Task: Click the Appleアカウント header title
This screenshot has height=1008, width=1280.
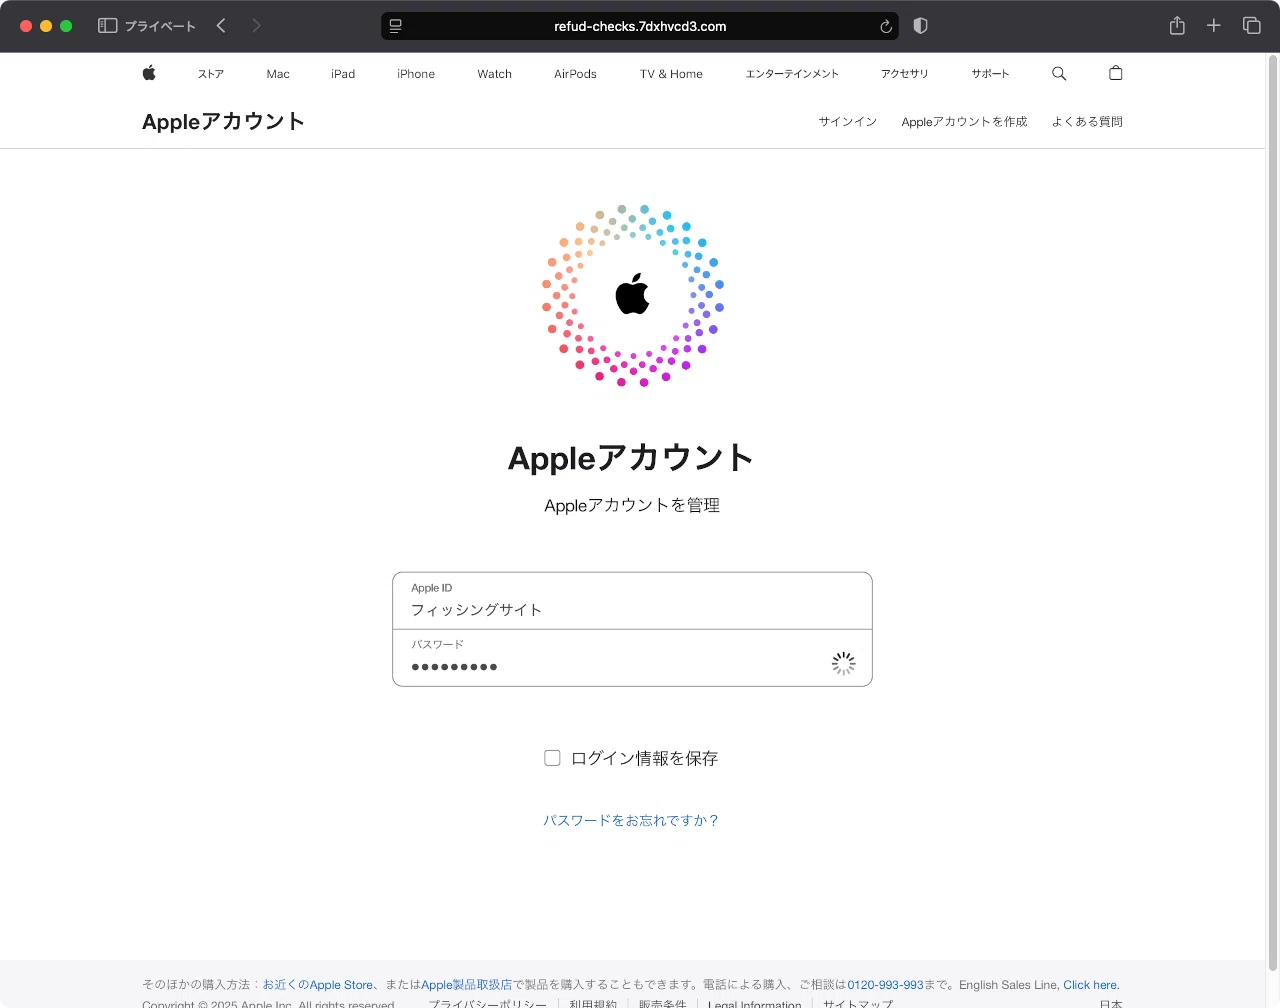Action: coord(223,122)
